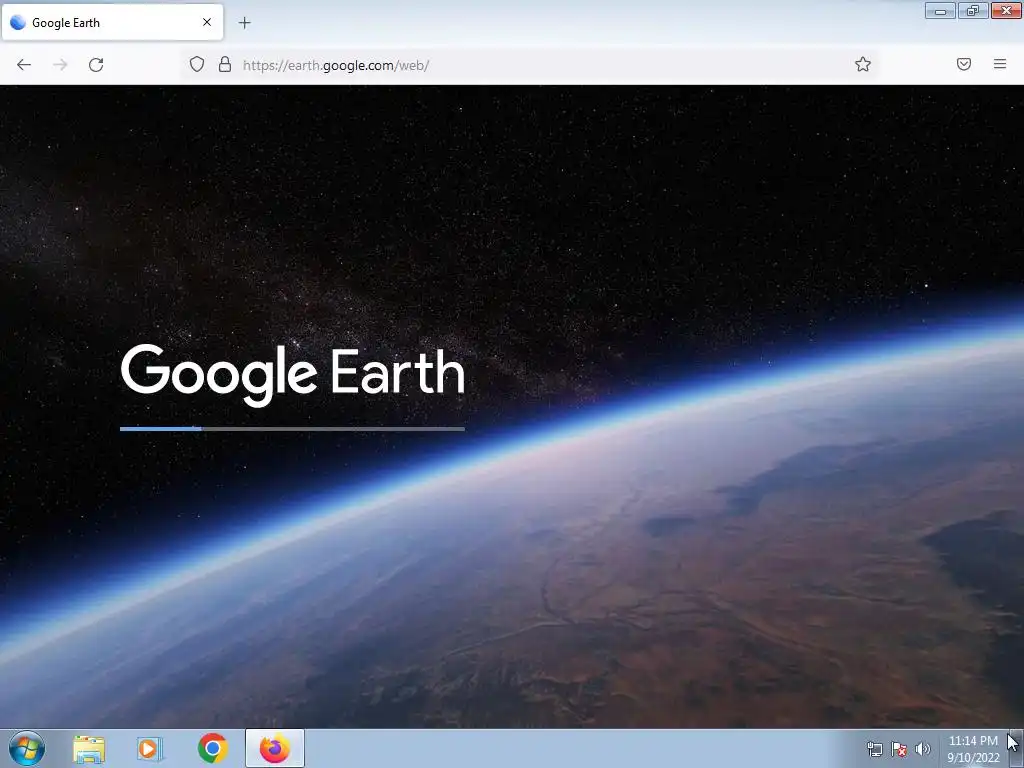
Task: Open the tracking protection shield icon
Action: [x=197, y=64]
